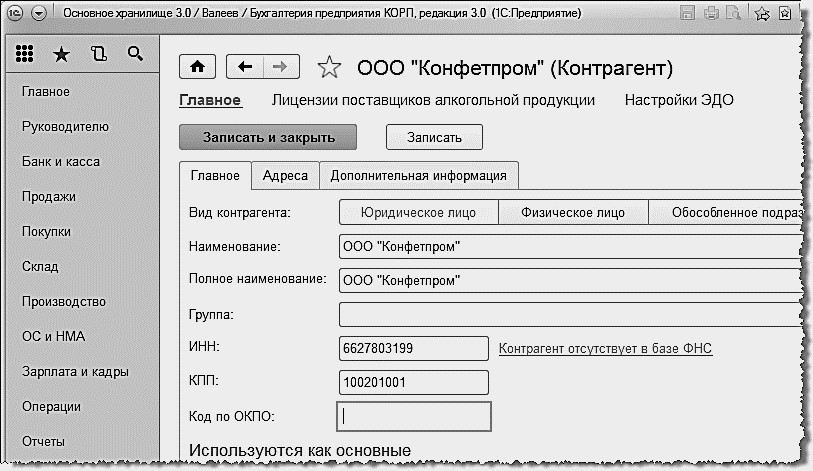The width and height of the screenshot is (813, 471).
Task: Open the Руководителю section
Action: click(65, 127)
